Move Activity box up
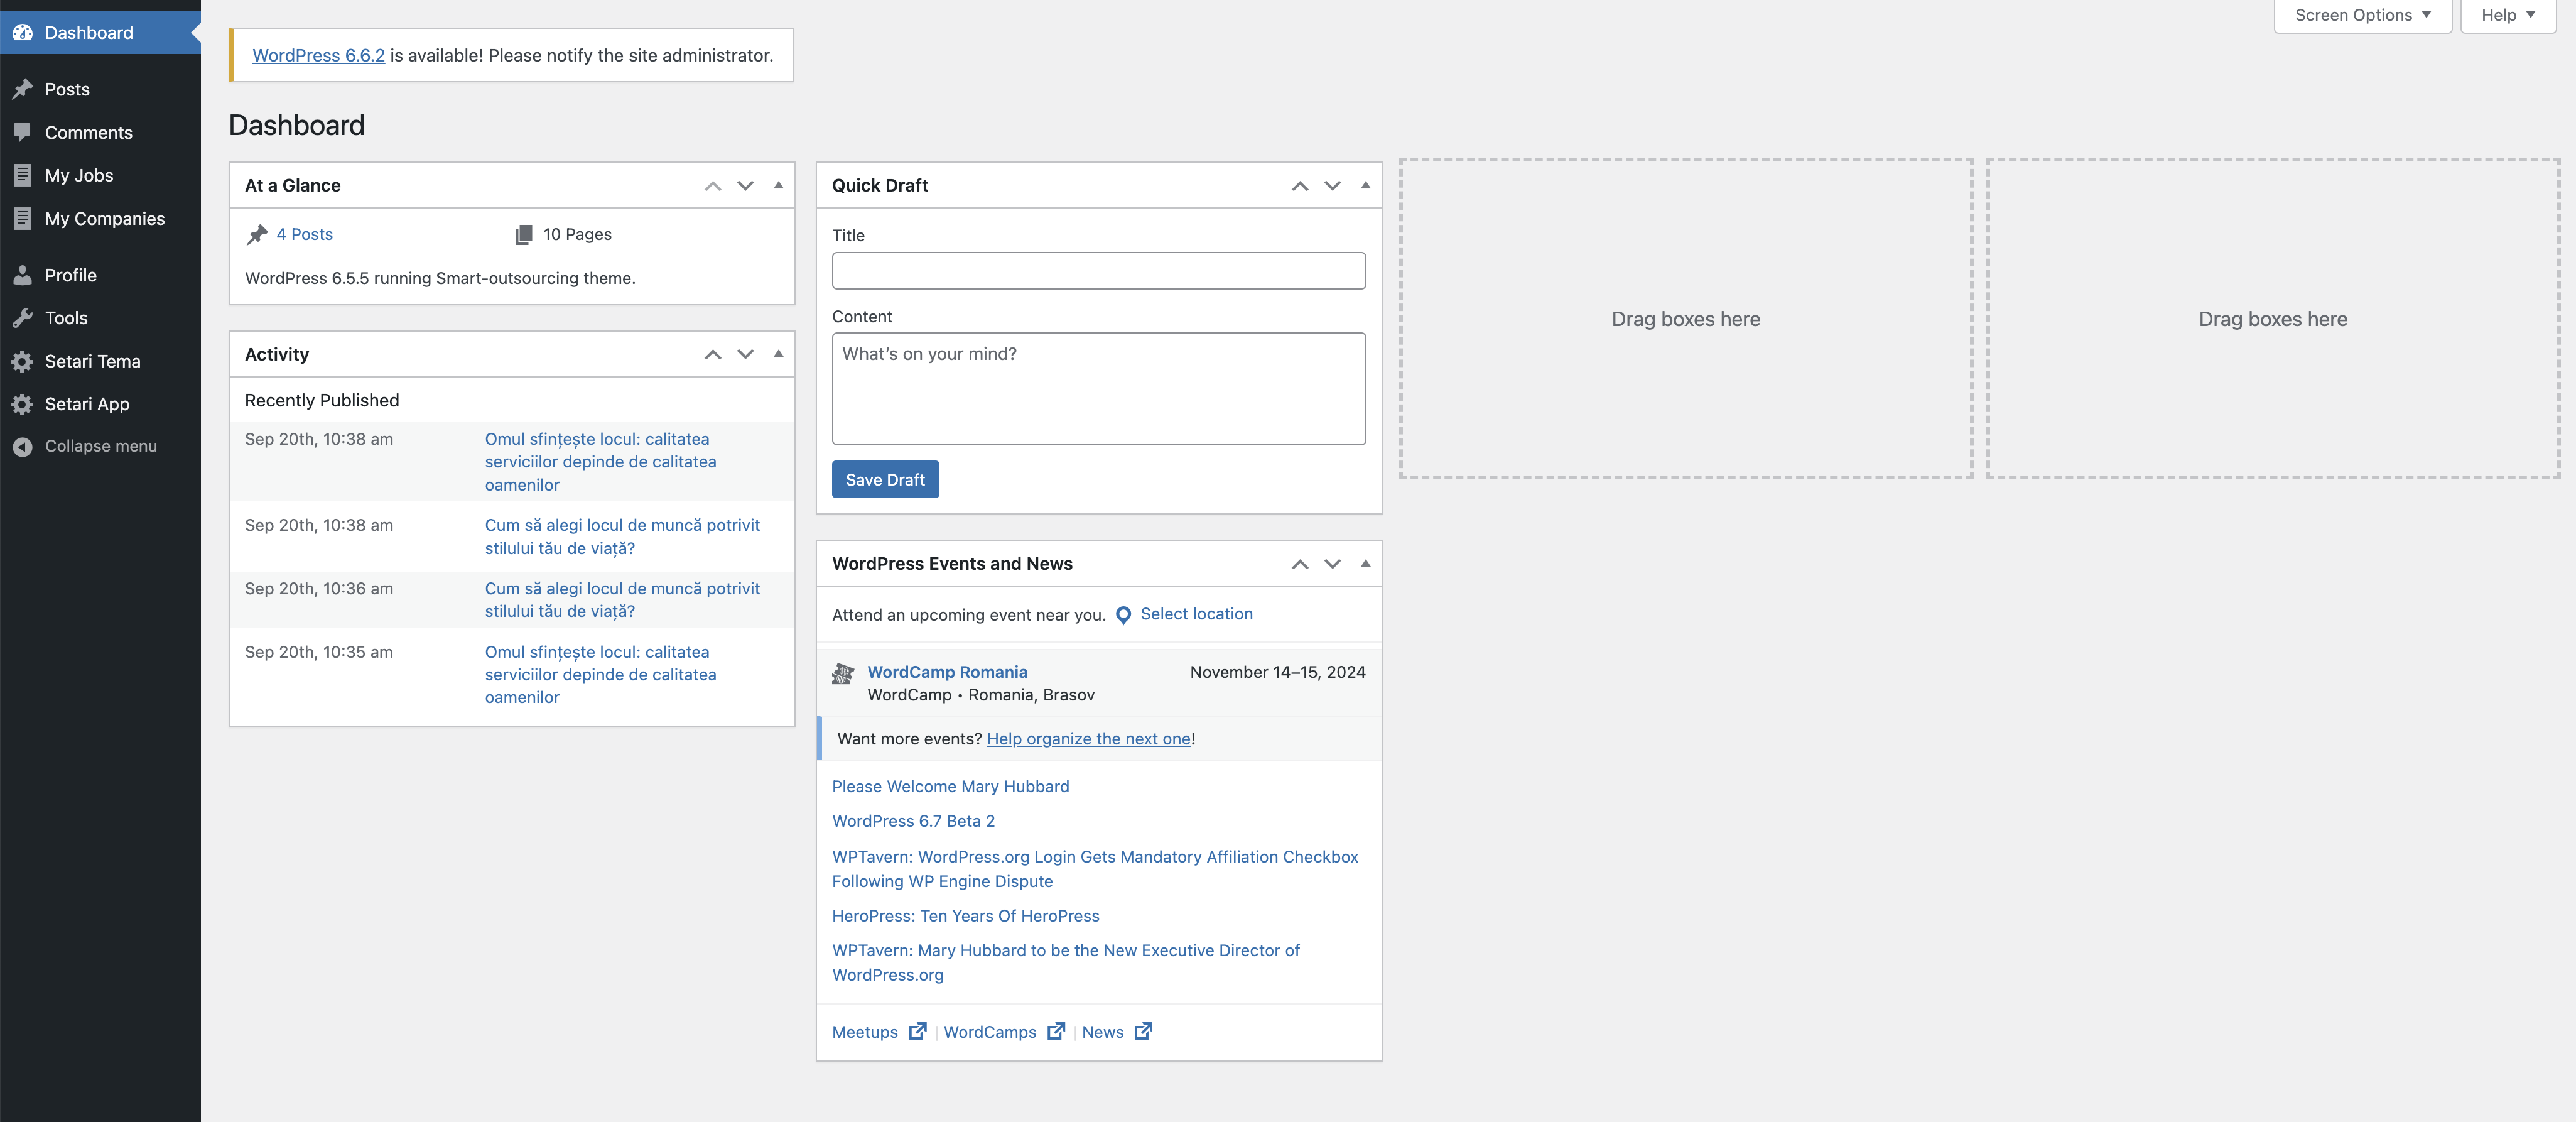This screenshot has height=1122, width=2576. pos(713,354)
